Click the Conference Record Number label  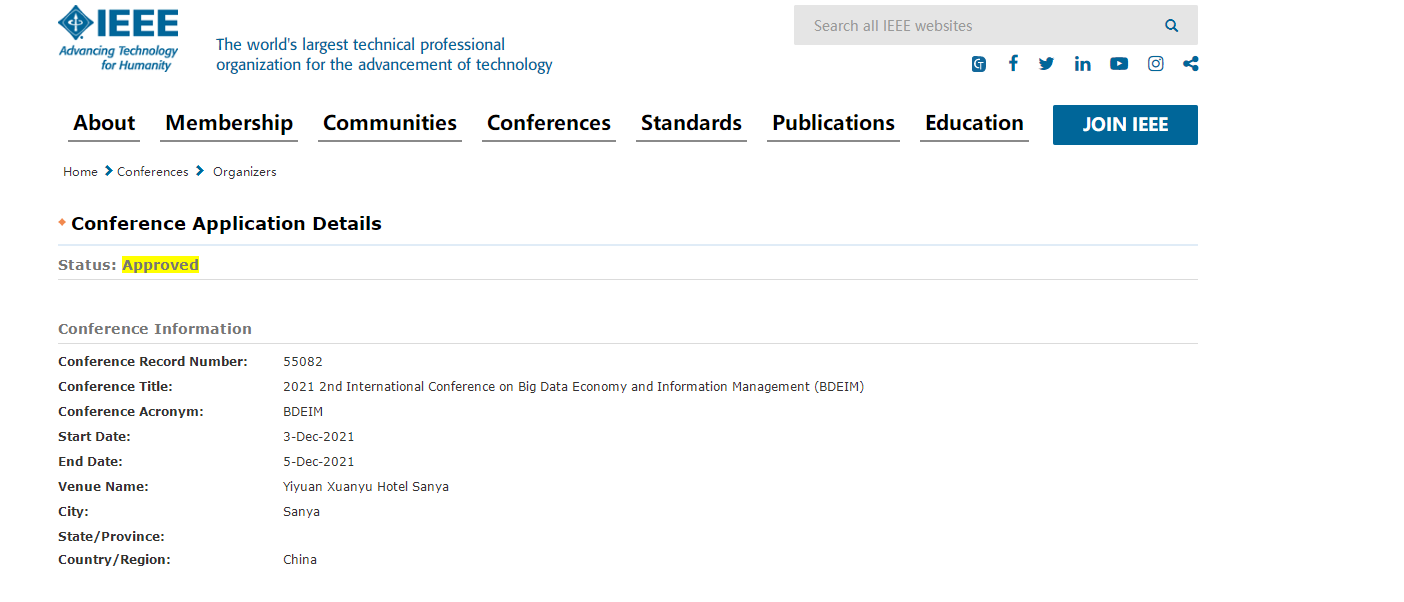(153, 362)
